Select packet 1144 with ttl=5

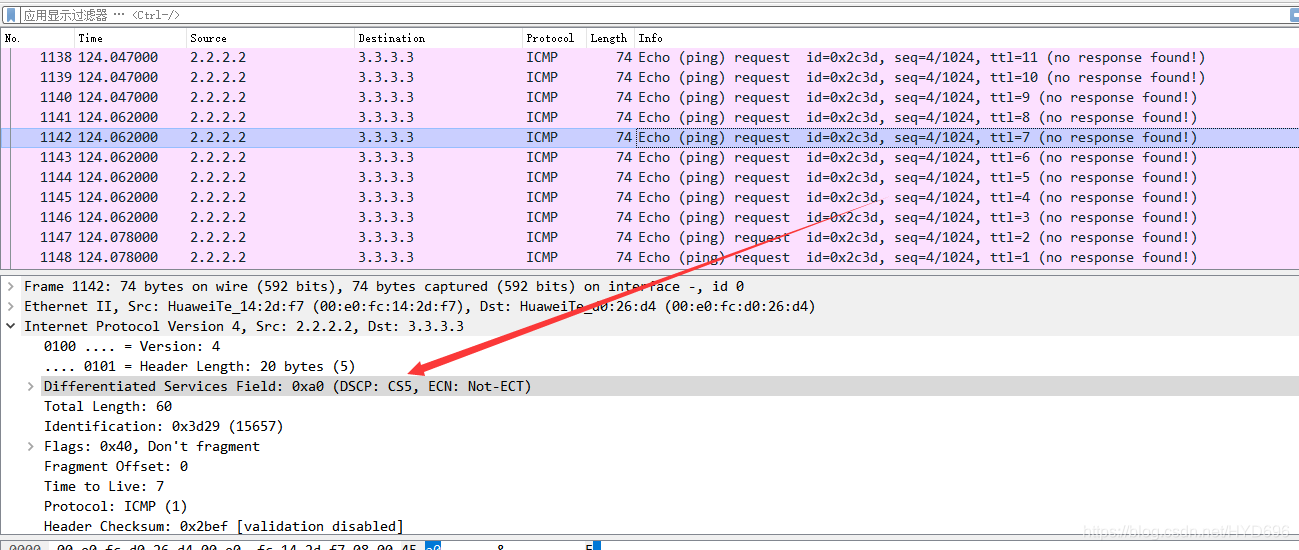tap(650, 178)
